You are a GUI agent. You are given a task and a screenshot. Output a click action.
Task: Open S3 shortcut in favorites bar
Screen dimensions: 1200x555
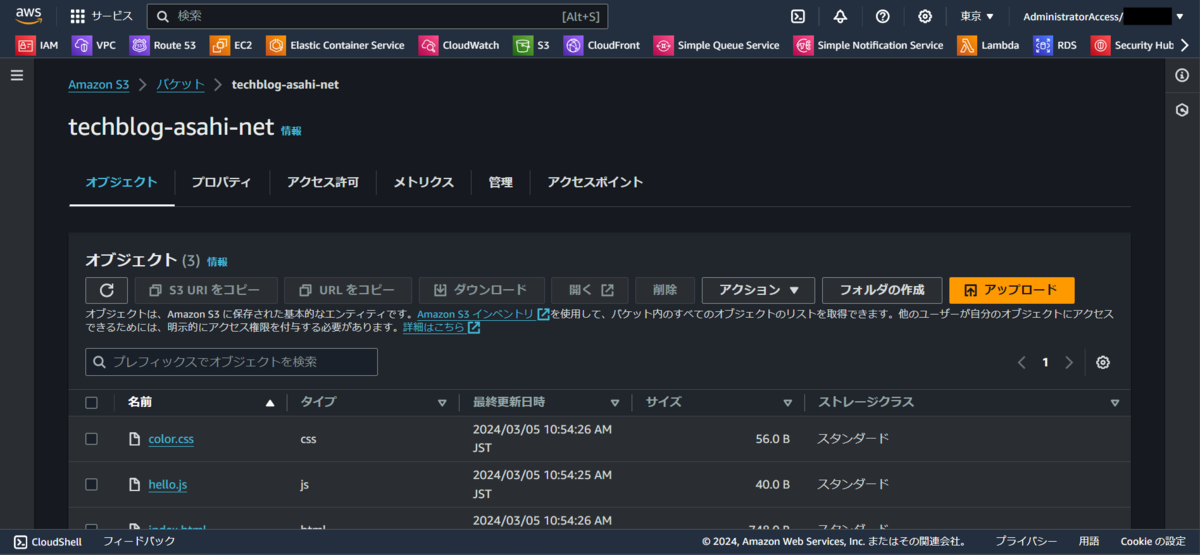531,45
